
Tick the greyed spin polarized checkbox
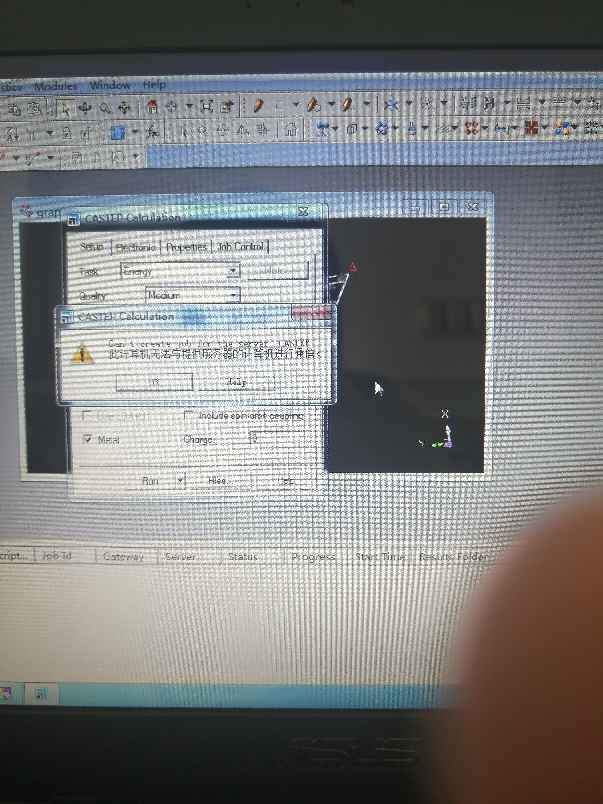point(88,416)
